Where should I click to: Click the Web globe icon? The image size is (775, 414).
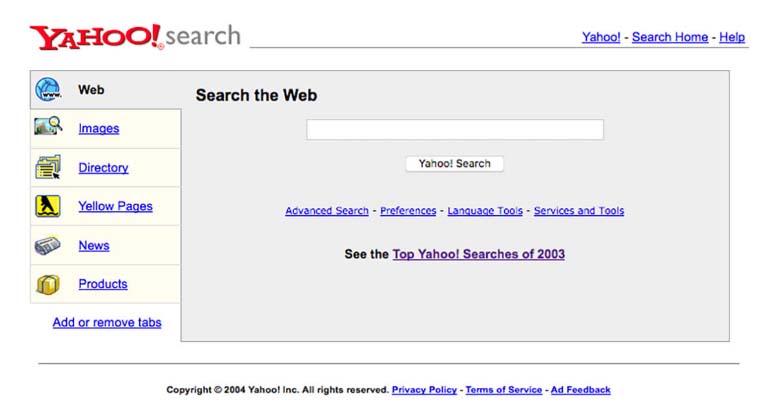(47, 89)
